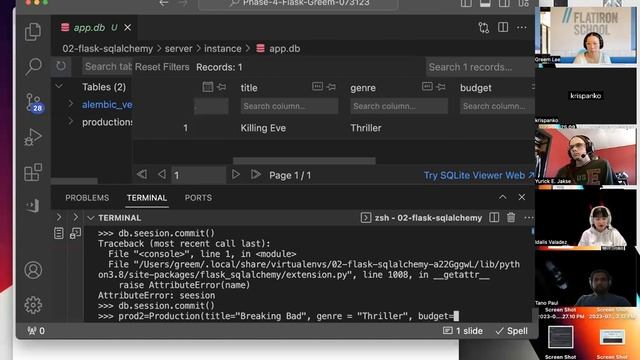Click the status bar ports indicator
Viewport: 640px width, 360px height.
[x=36, y=331]
